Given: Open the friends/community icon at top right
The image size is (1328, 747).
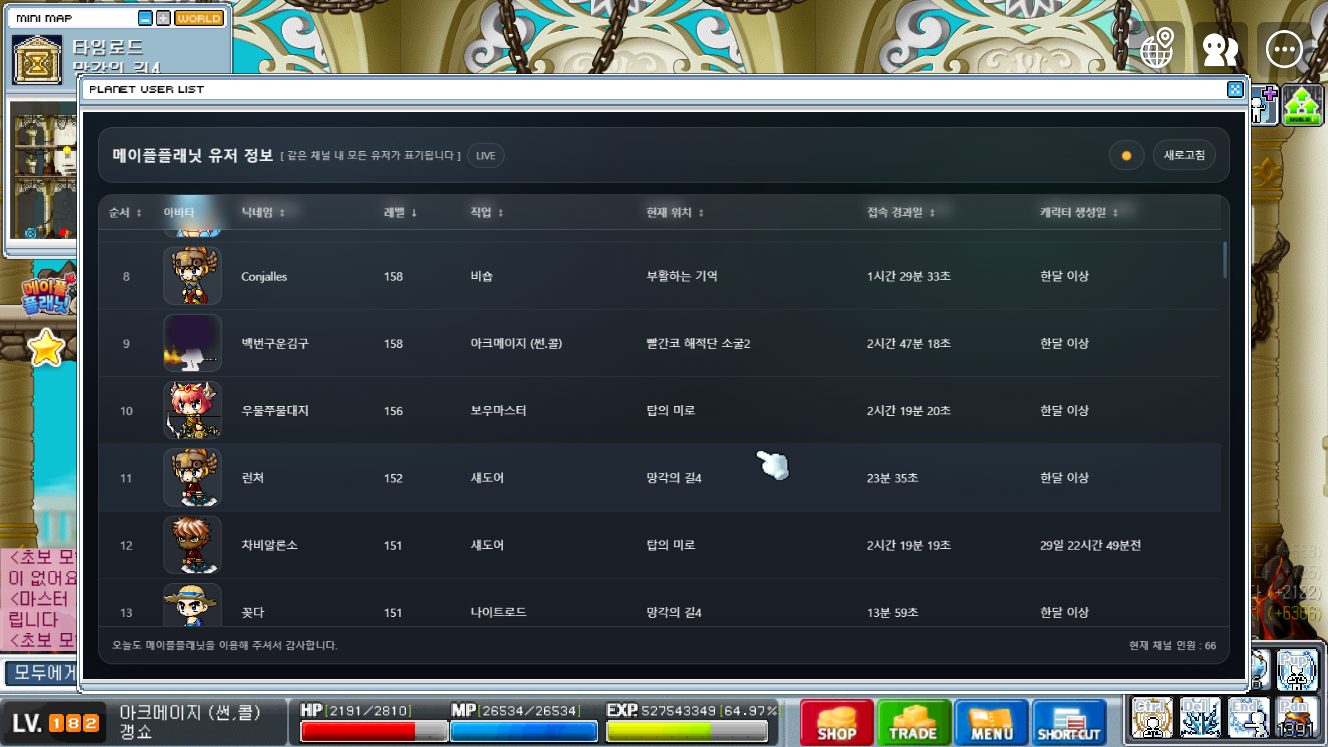Looking at the screenshot, I should point(1220,48).
